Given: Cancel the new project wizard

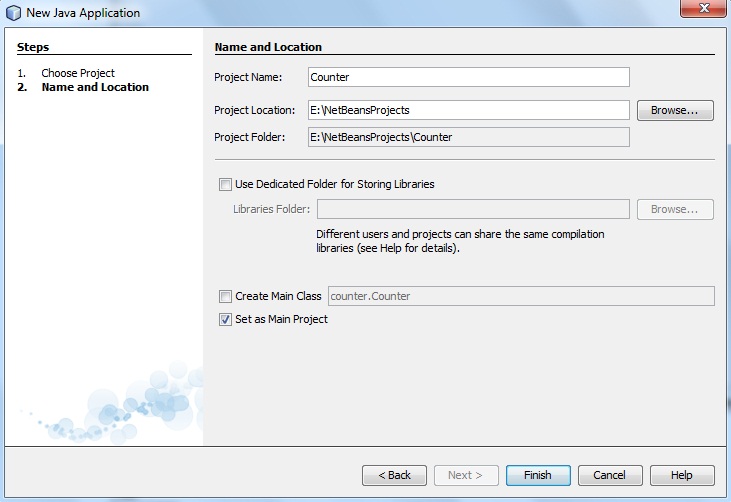Looking at the screenshot, I should [x=610, y=475].
